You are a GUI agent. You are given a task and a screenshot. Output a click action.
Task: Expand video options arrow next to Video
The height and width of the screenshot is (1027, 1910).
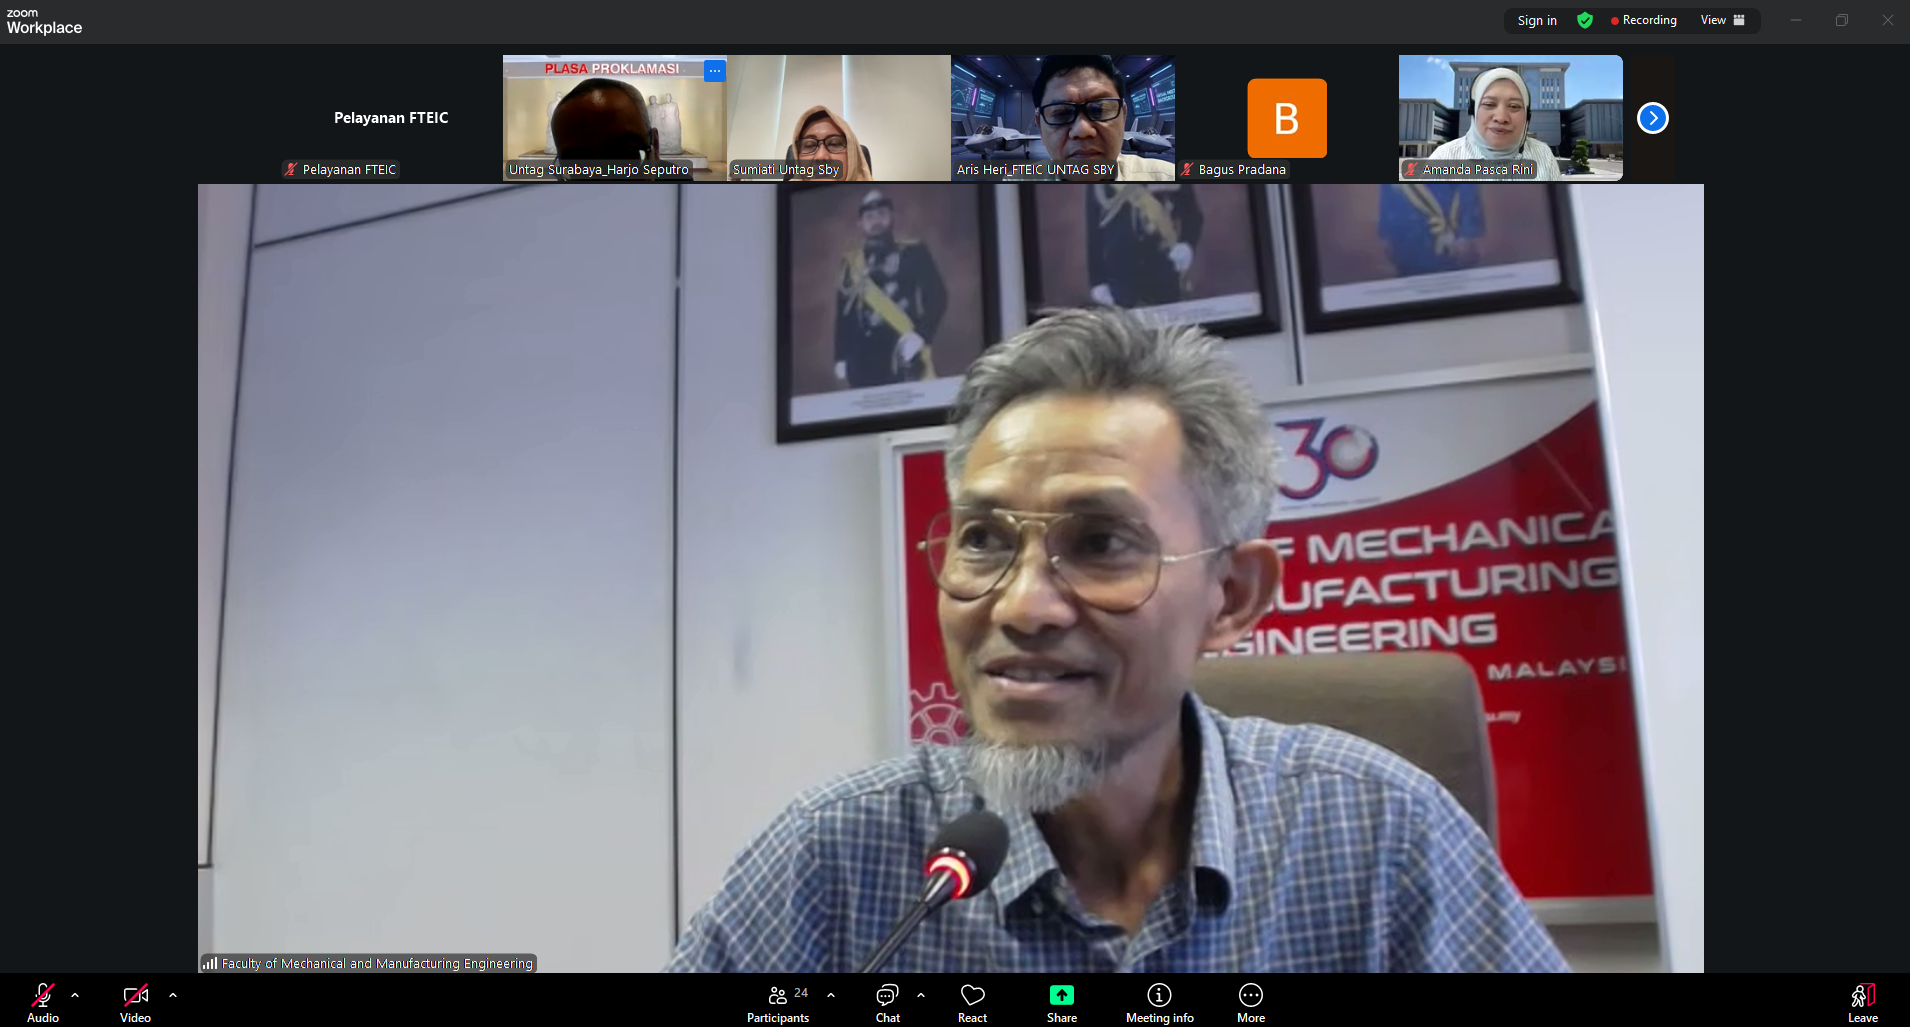(x=173, y=995)
